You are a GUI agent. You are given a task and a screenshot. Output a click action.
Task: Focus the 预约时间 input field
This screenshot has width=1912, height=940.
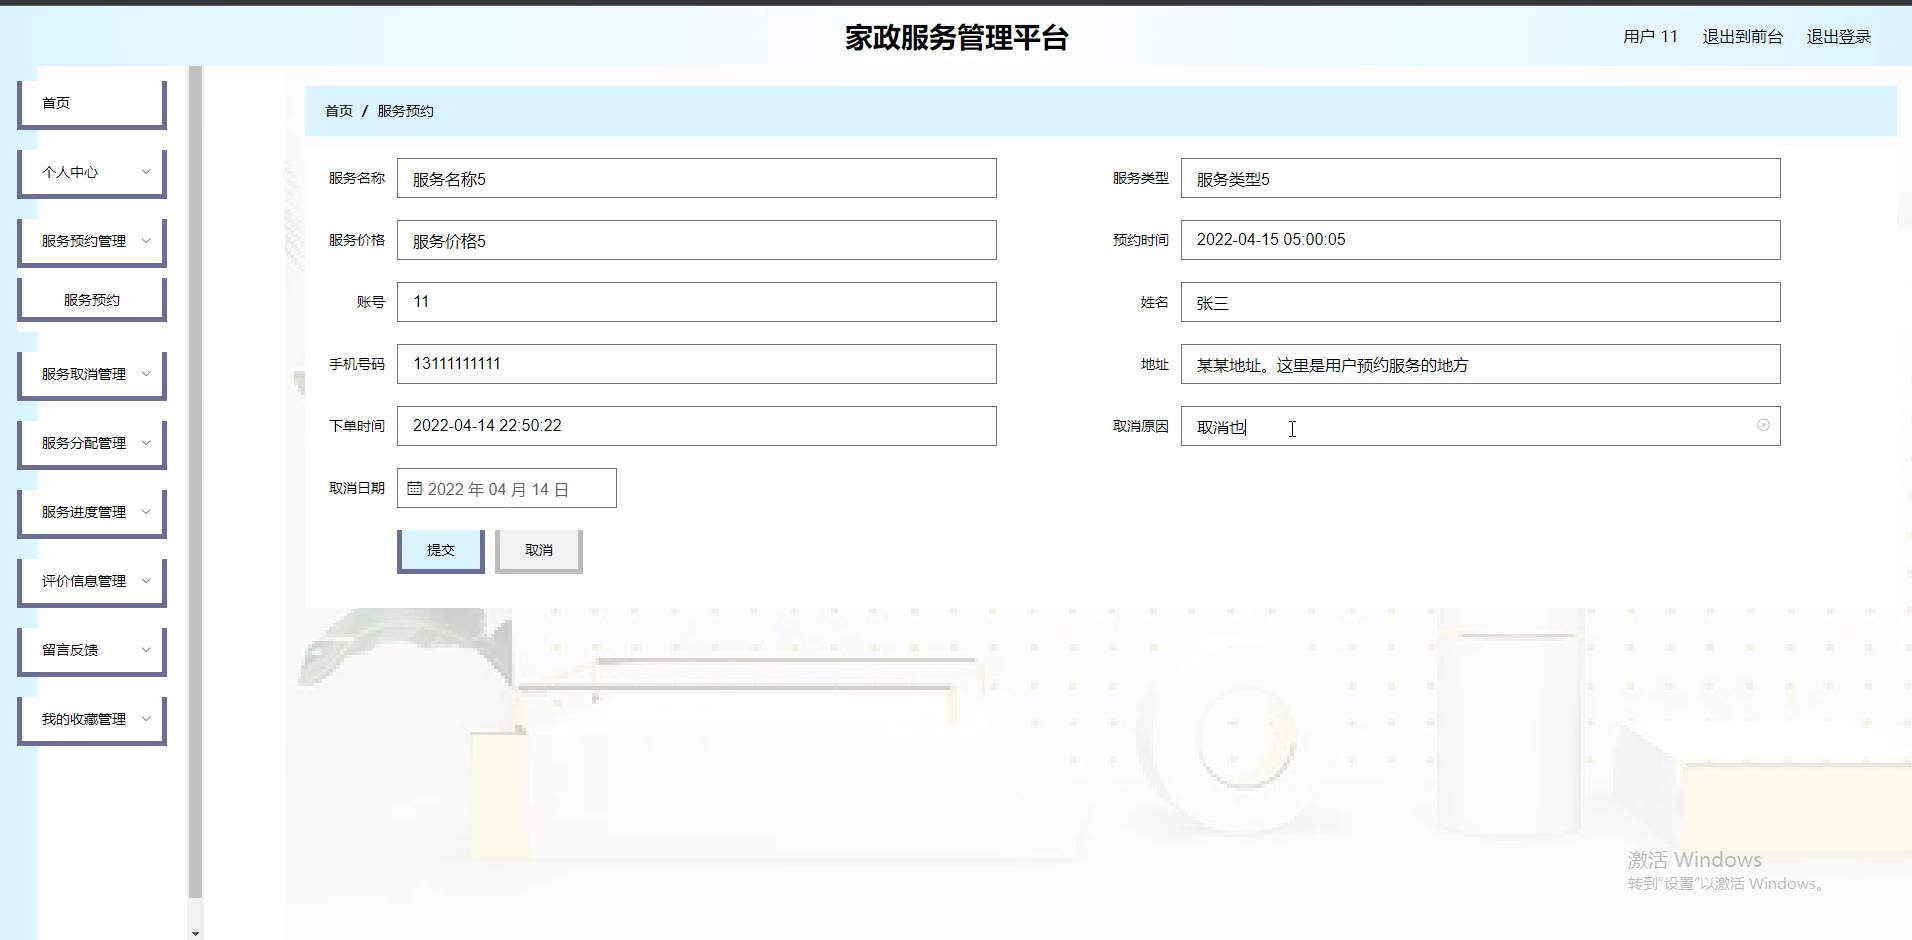click(1481, 240)
